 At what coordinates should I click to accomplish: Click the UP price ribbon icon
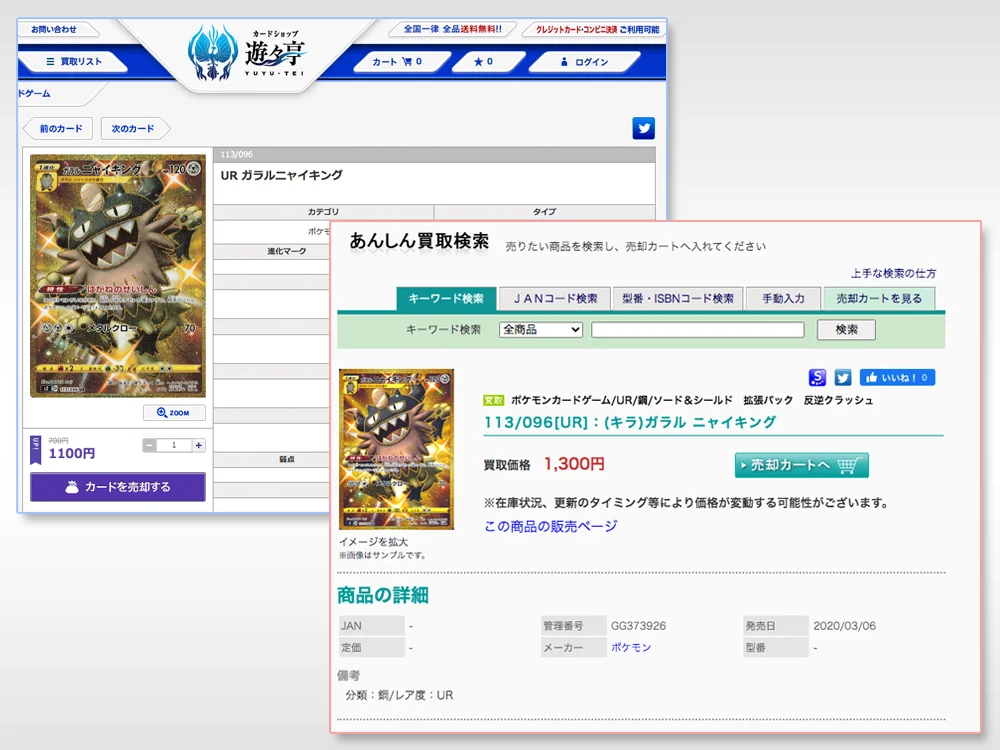click(36, 450)
